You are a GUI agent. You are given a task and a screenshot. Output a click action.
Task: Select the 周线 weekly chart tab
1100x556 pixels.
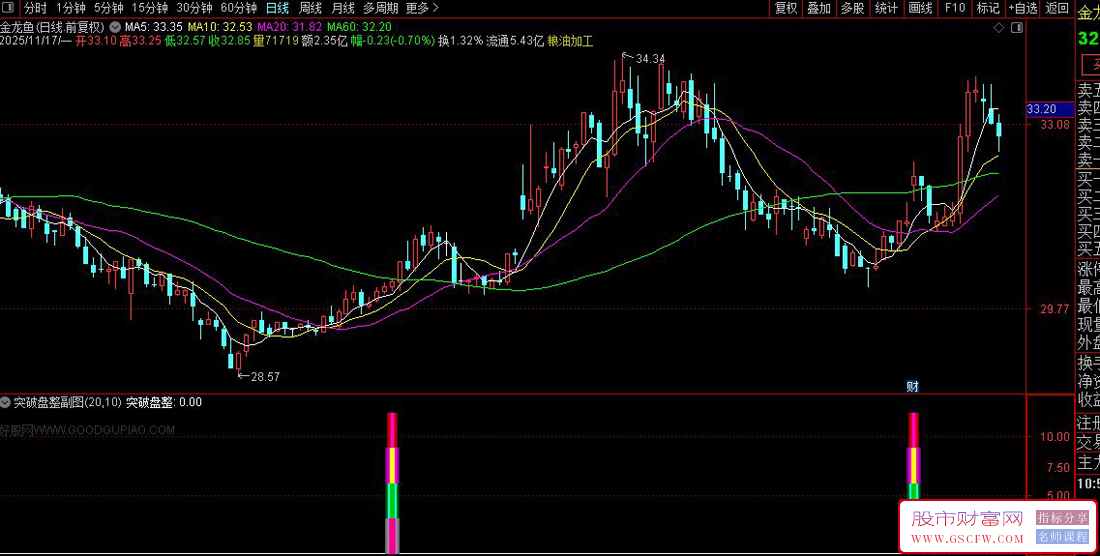pos(310,8)
